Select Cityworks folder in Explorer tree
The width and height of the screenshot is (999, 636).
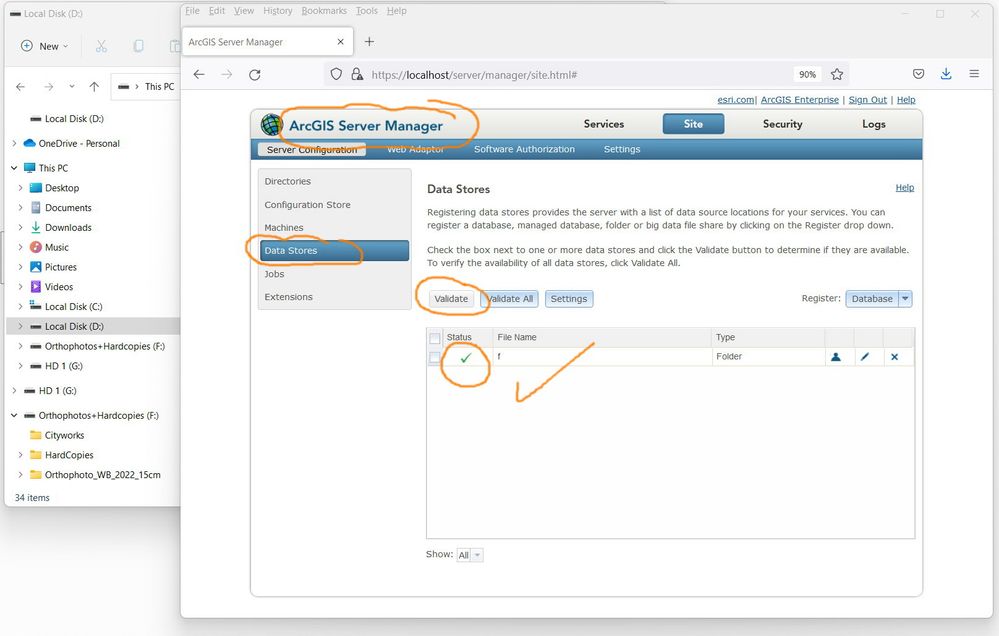64,435
